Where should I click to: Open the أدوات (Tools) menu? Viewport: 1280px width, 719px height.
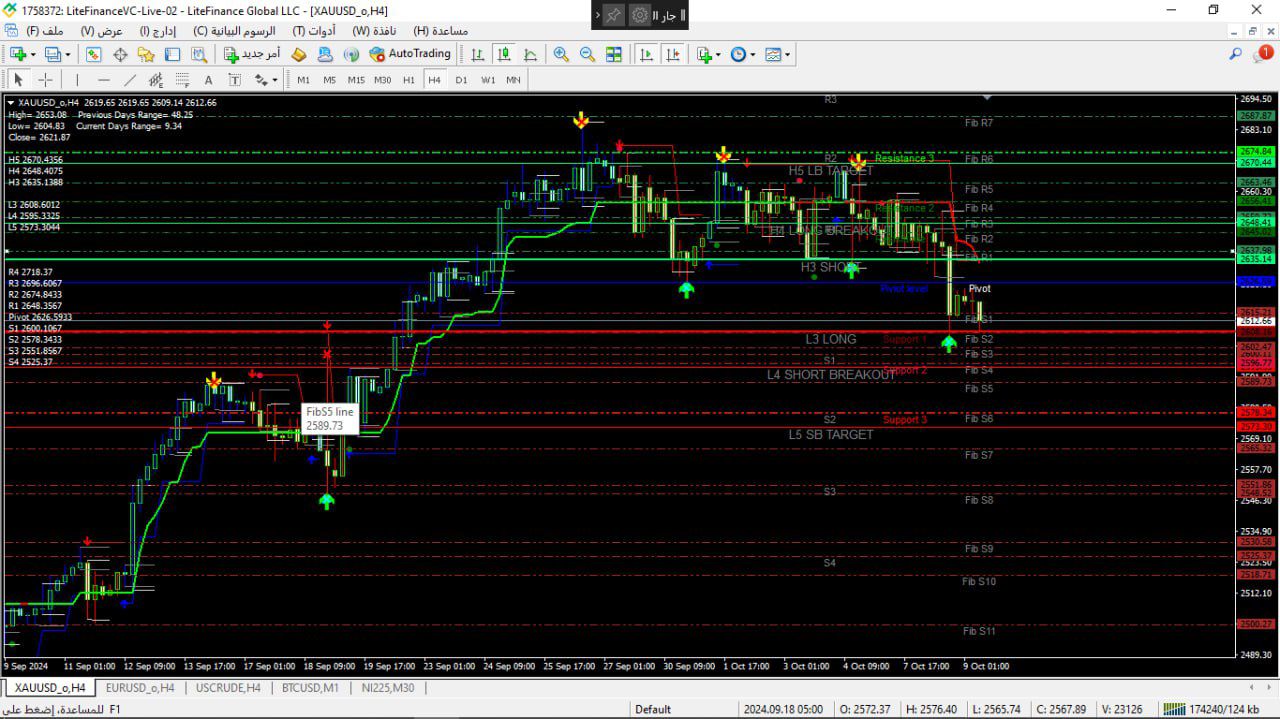313,31
